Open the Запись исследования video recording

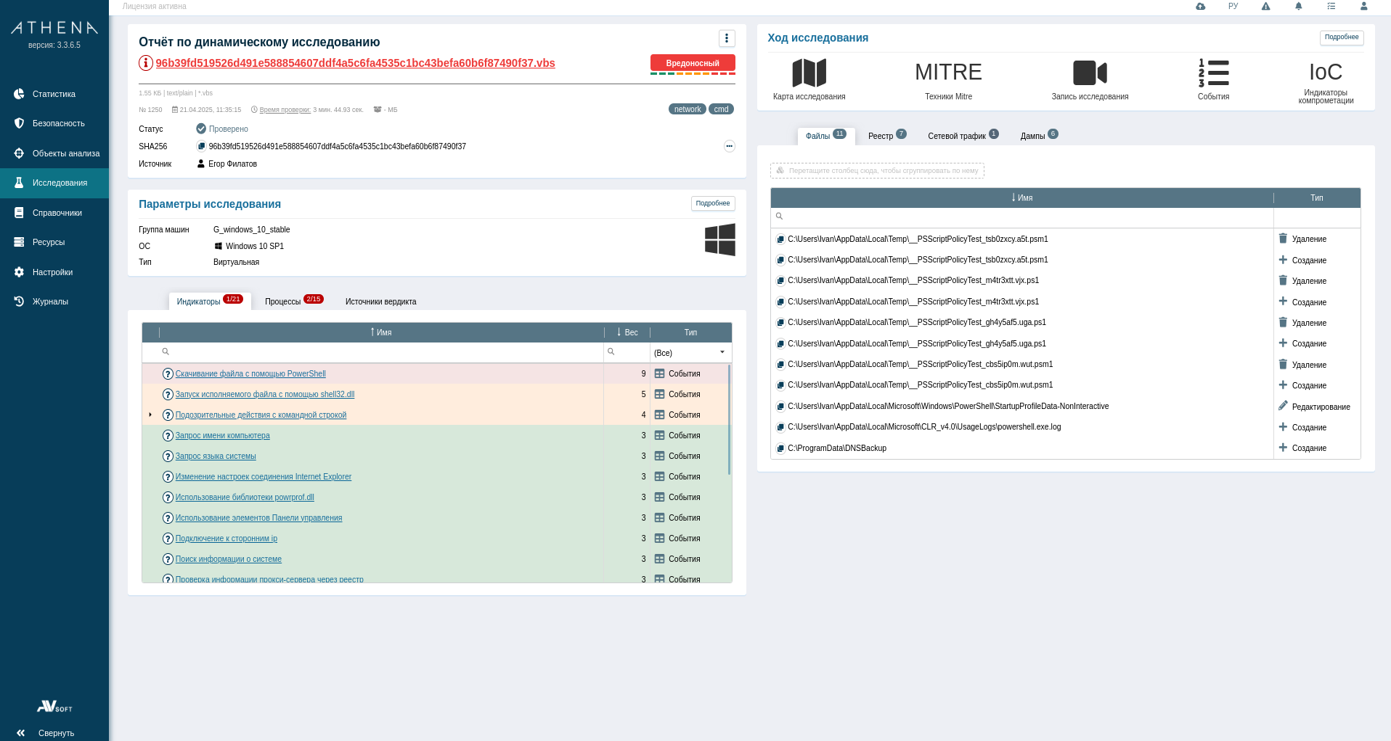pyautogui.click(x=1089, y=74)
